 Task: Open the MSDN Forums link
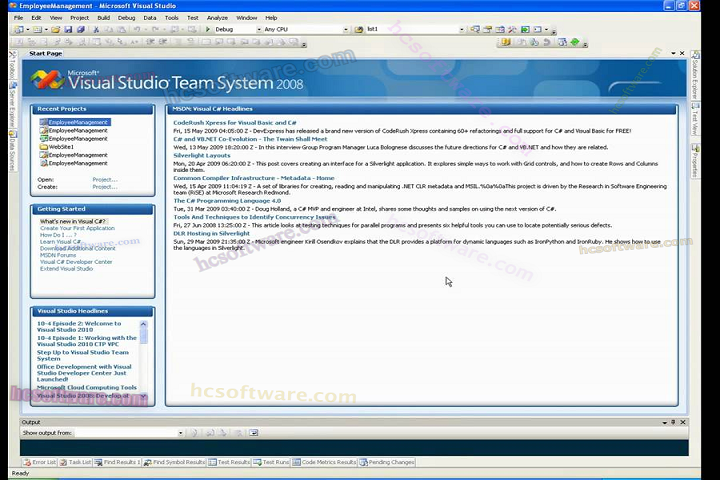58,255
